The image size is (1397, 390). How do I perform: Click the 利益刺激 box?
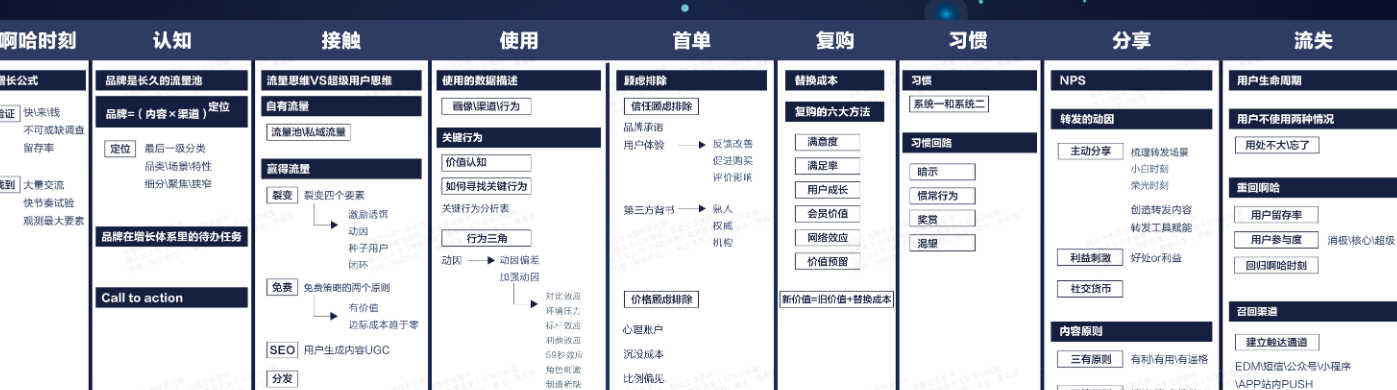coord(1090,258)
